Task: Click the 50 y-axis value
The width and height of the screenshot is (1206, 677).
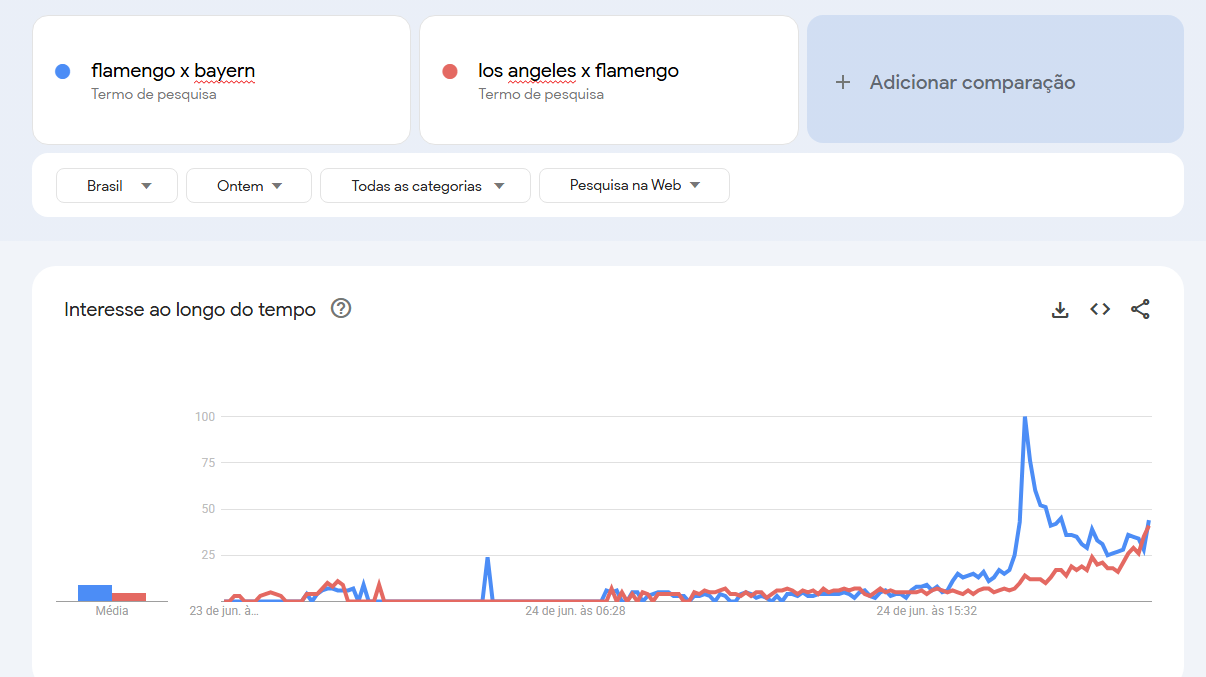Action: [x=208, y=509]
